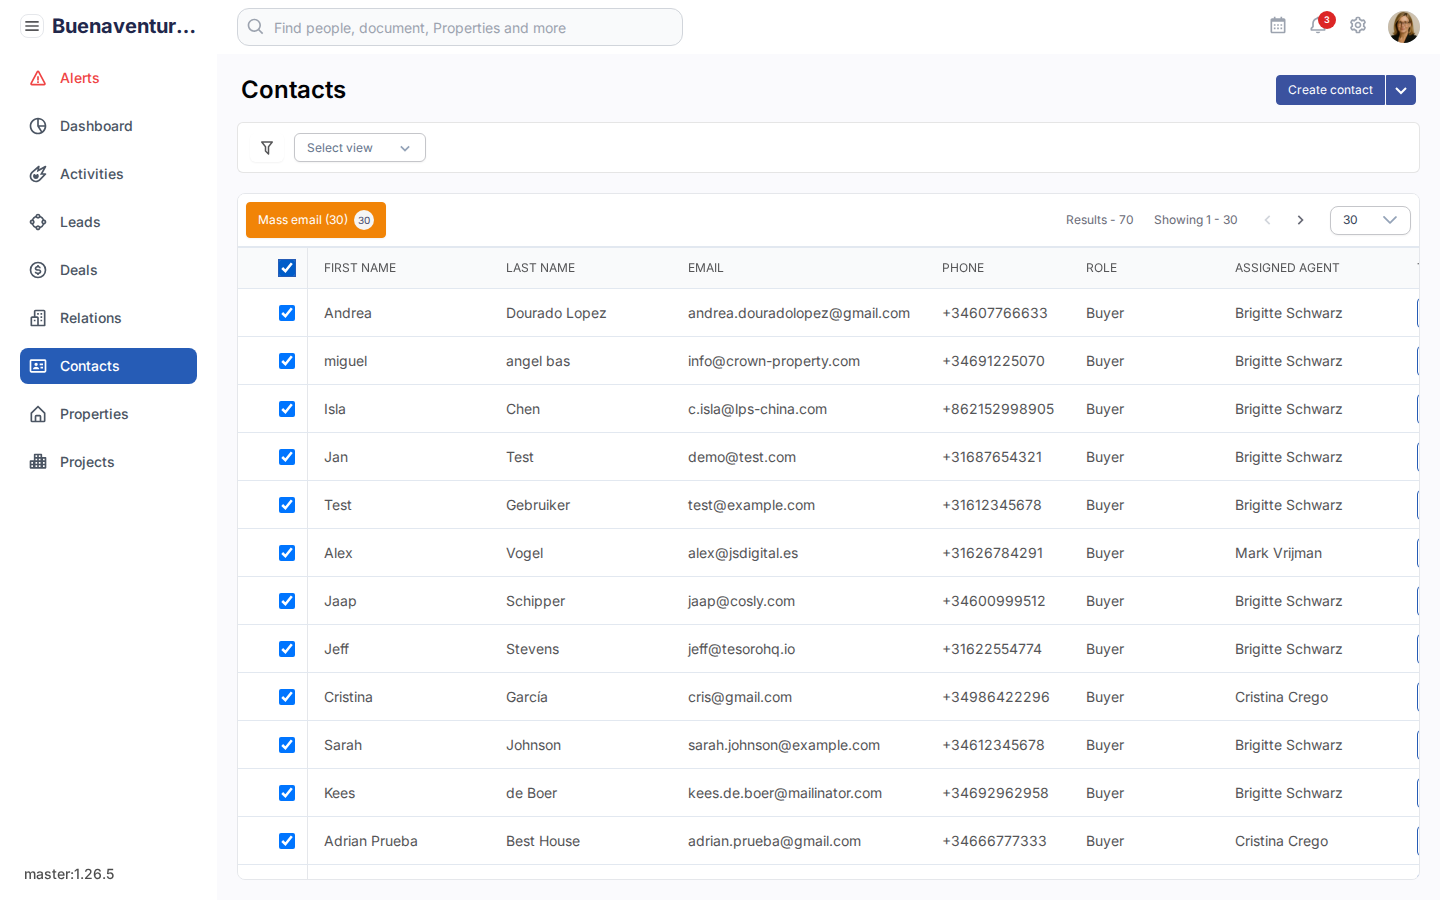Click Create contact button
The height and width of the screenshot is (900, 1440).
click(x=1330, y=90)
